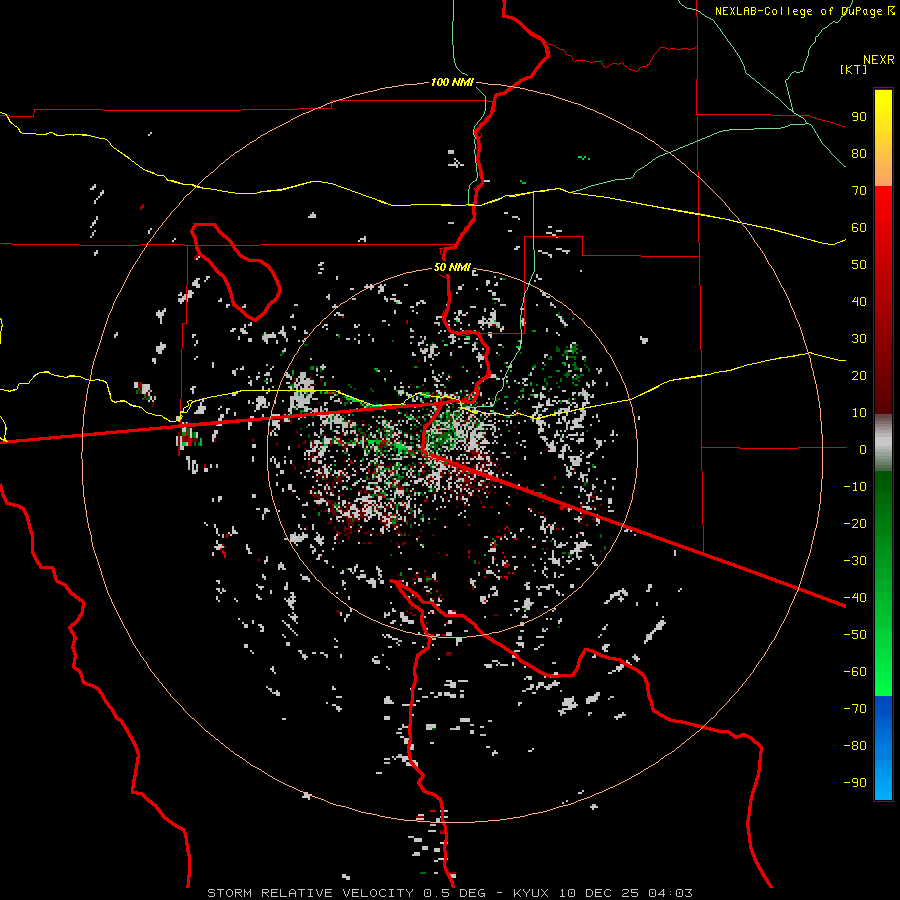Click the NEXR label above the scale
900x900 pixels.
[879, 60]
